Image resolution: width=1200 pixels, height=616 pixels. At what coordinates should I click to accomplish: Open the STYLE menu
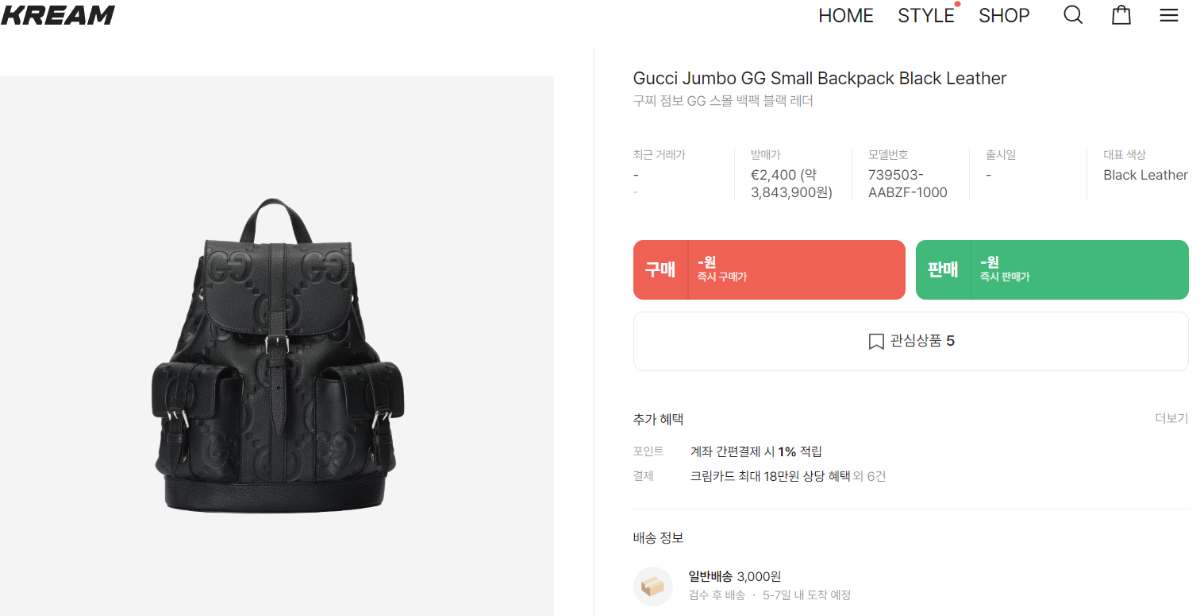pyautogui.click(x=926, y=16)
